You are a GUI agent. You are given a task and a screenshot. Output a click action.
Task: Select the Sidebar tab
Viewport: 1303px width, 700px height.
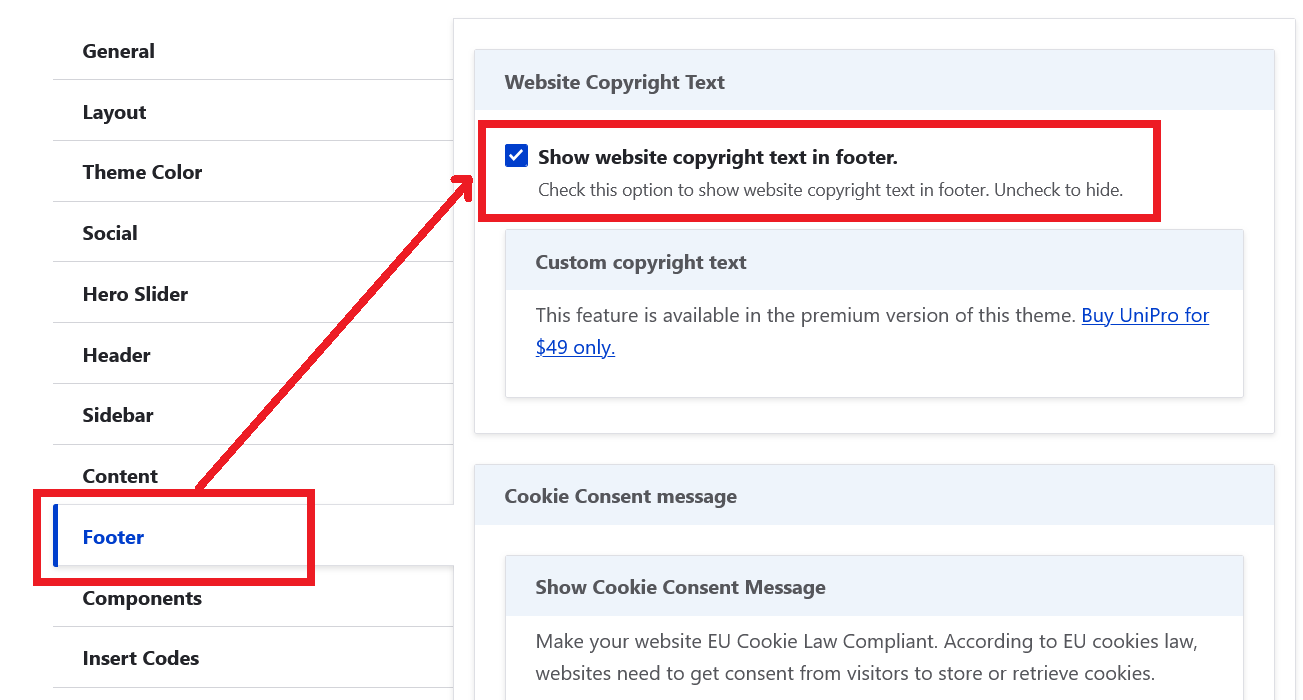click(x=118, y=415)
